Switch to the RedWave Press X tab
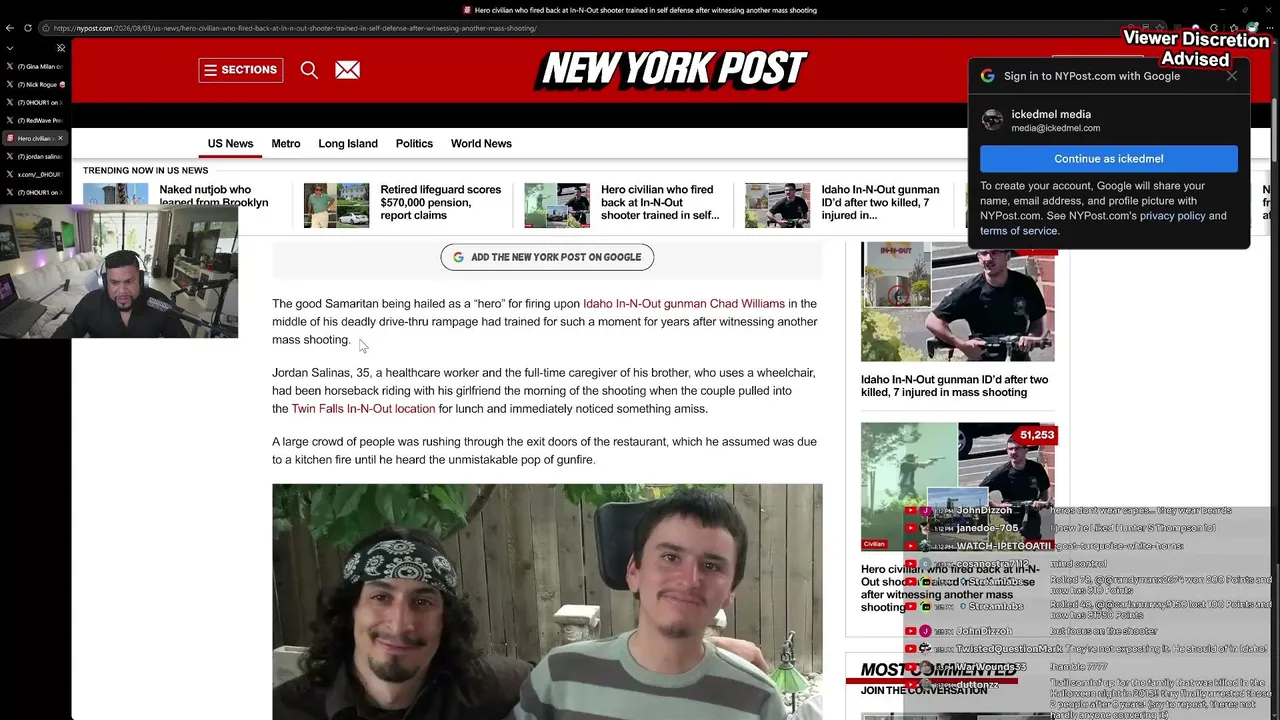Screen dimensions: 1280x720 pyautogui.click(x=36, y=120)
